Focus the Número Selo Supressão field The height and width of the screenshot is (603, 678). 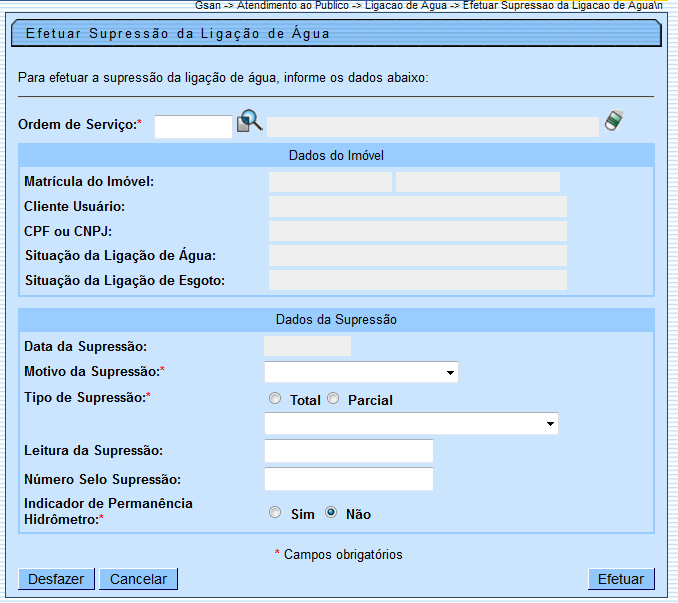pos(348,479)
